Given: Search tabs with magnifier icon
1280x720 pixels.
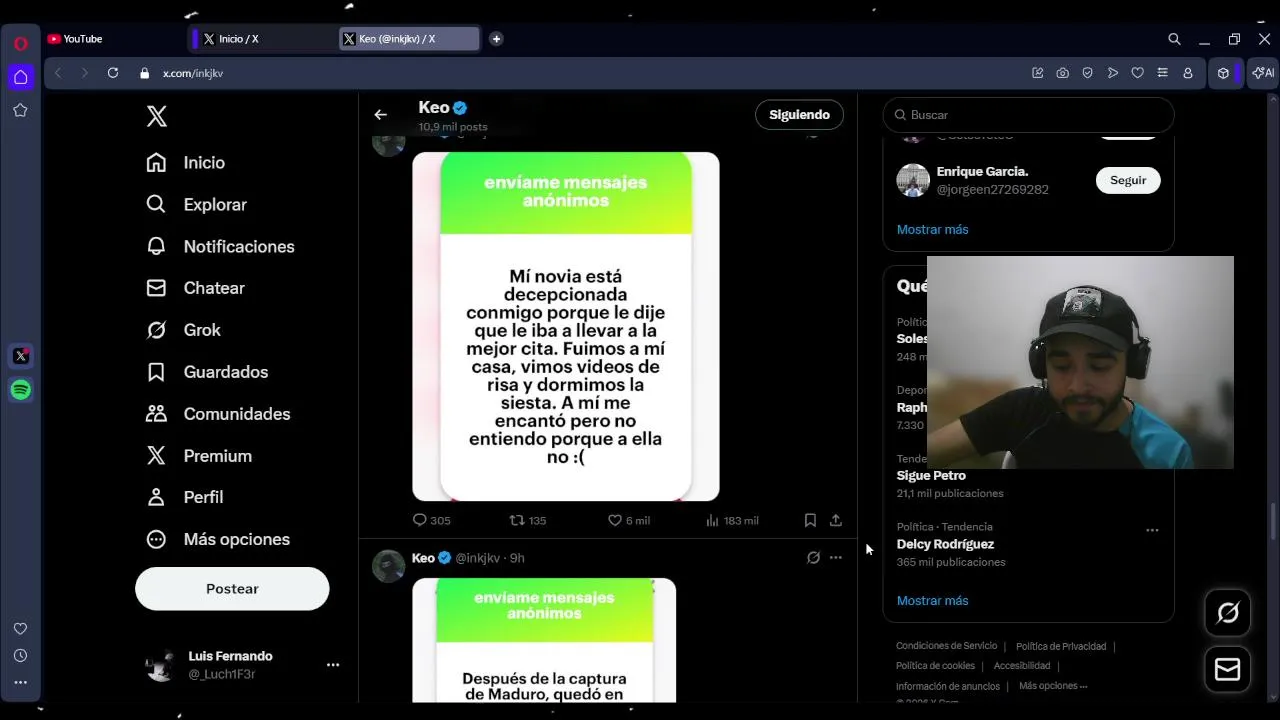Looking at the screenshot, I should 1174,39.
